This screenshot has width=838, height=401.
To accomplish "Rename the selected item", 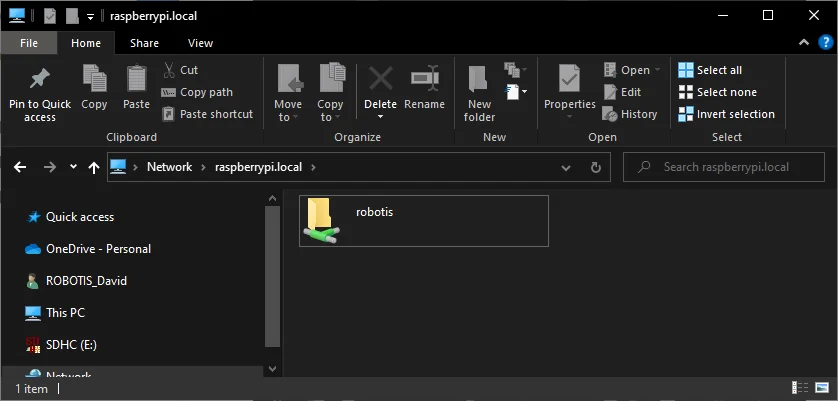I will [x=424, y=88].
